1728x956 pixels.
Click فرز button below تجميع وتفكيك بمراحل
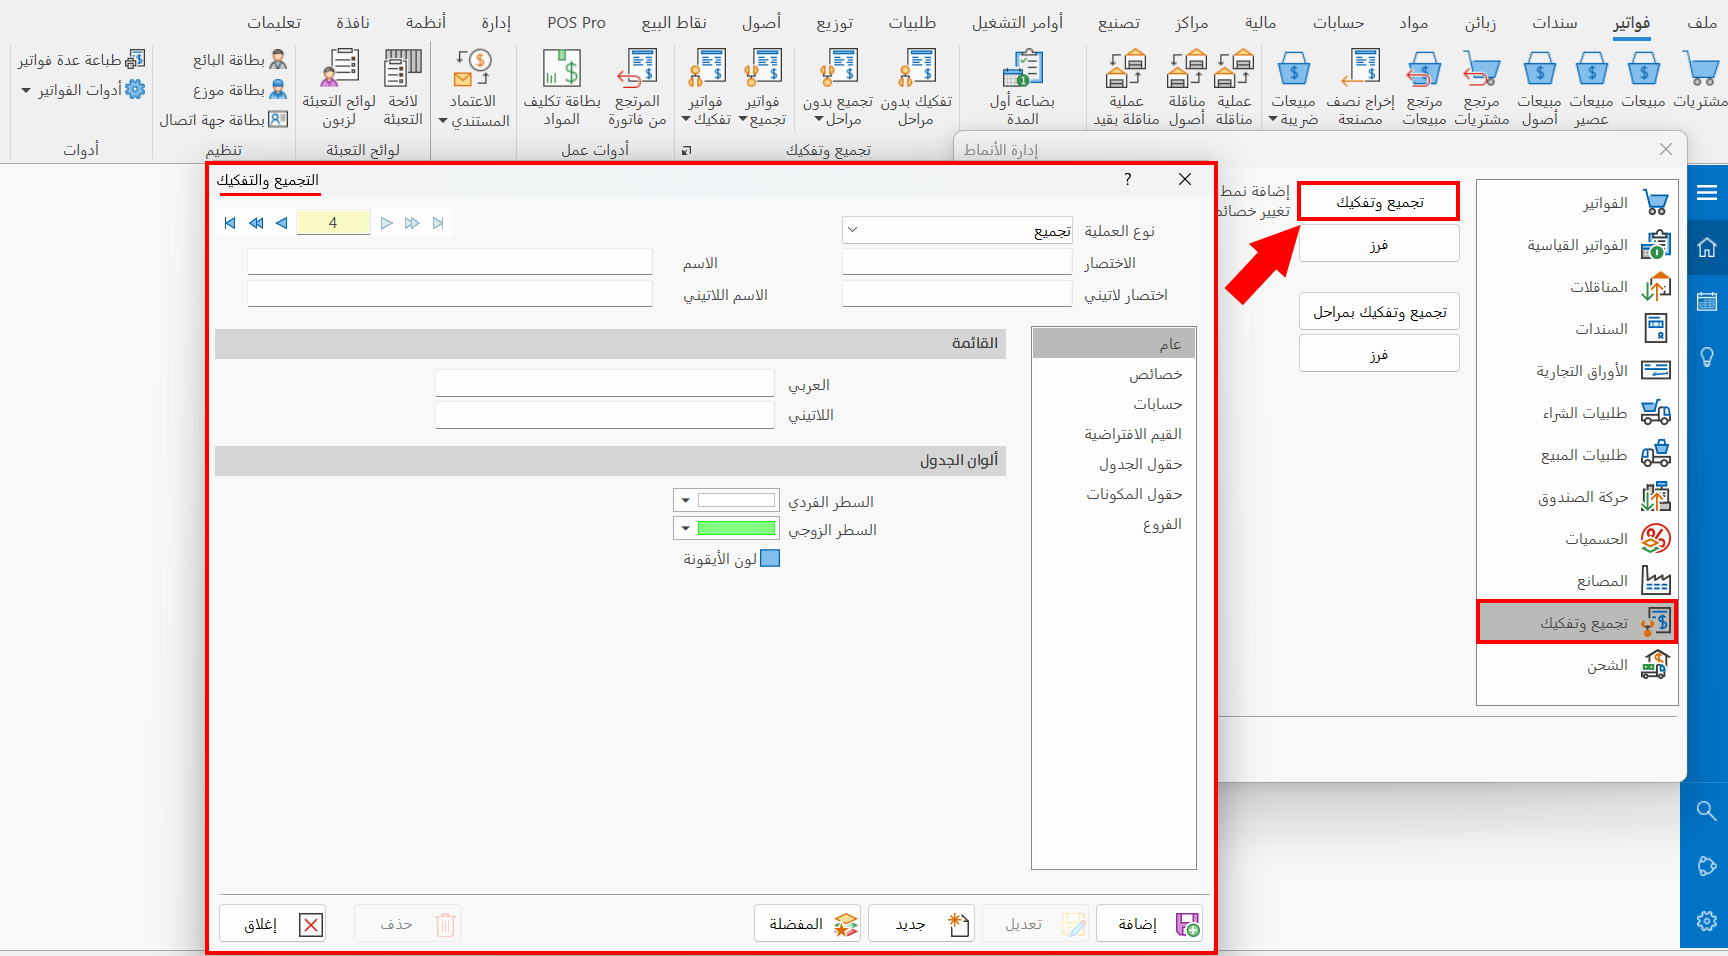tap(1379, 354)
